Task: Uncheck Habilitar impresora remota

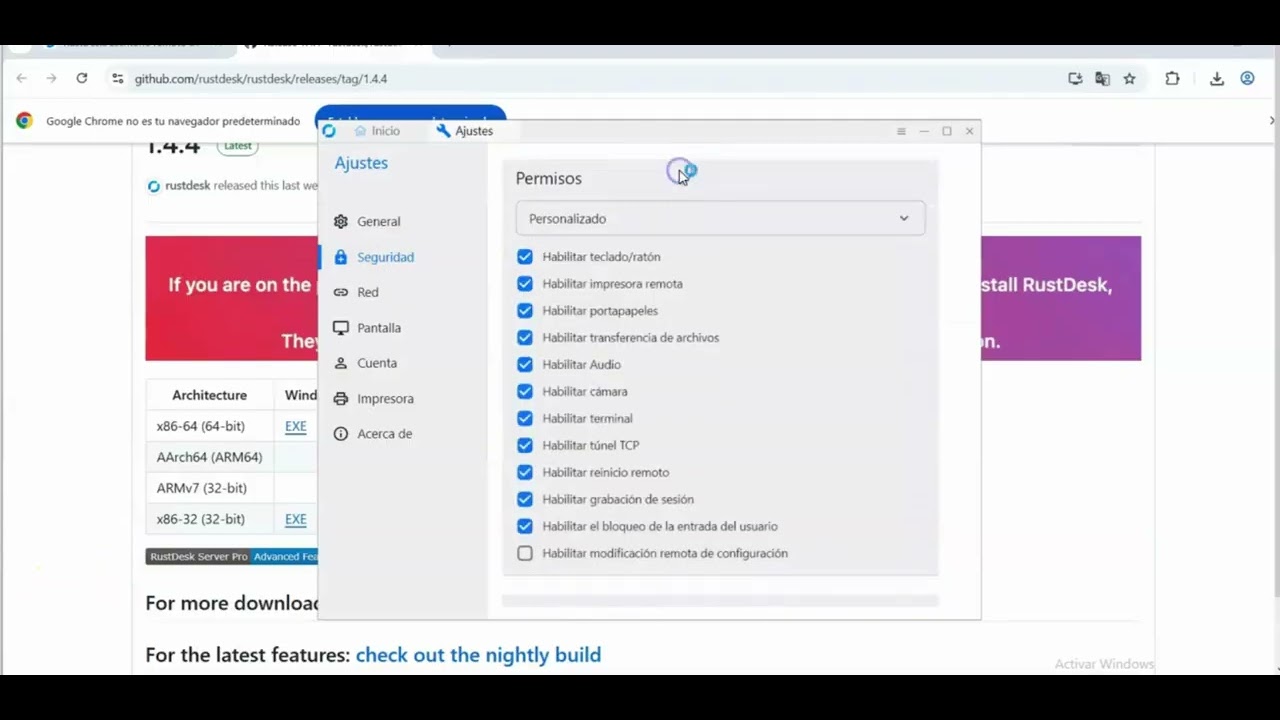Action: pos(525,284)
